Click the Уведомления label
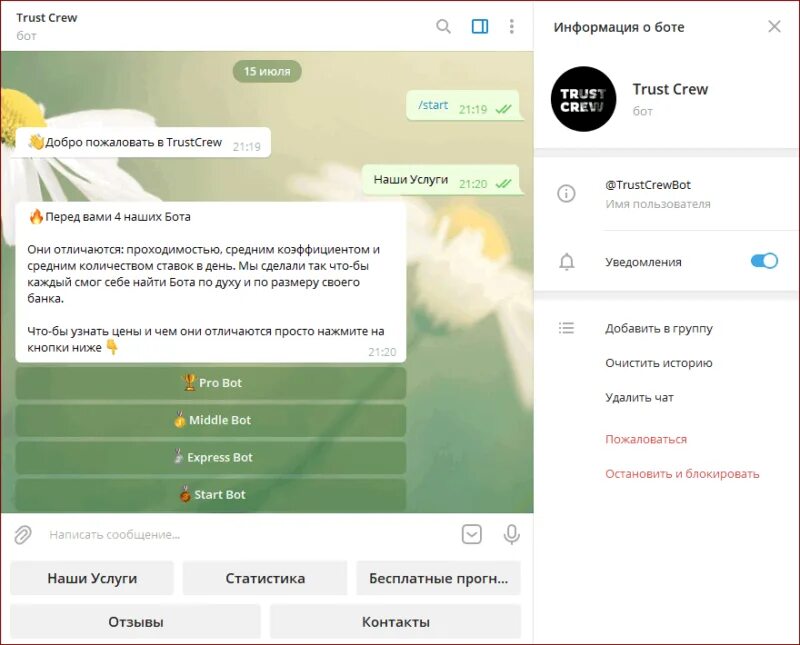800x645 pixels. point(643,262)
